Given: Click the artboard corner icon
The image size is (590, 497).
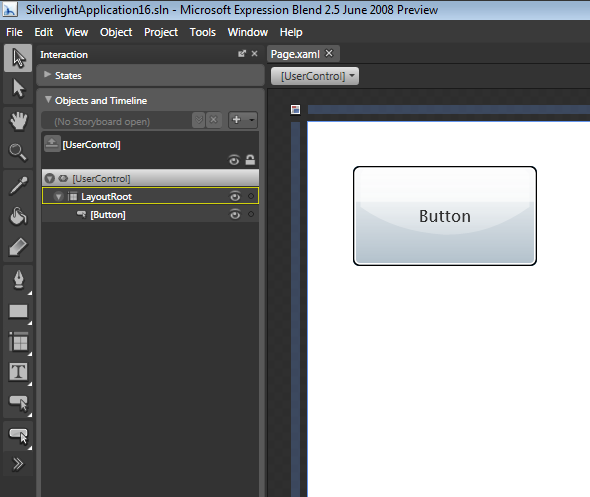Looking at the screenshot, I should tap(295, 109).
